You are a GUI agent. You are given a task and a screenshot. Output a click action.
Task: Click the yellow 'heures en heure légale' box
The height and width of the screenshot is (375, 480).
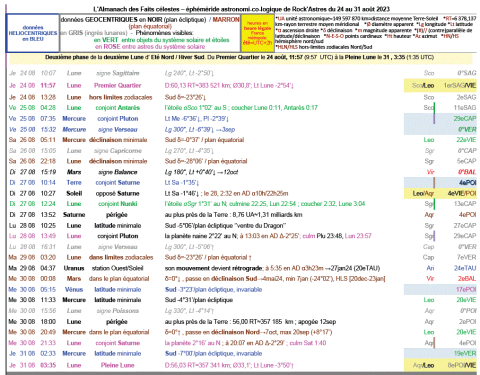click(x=257, y=33)
